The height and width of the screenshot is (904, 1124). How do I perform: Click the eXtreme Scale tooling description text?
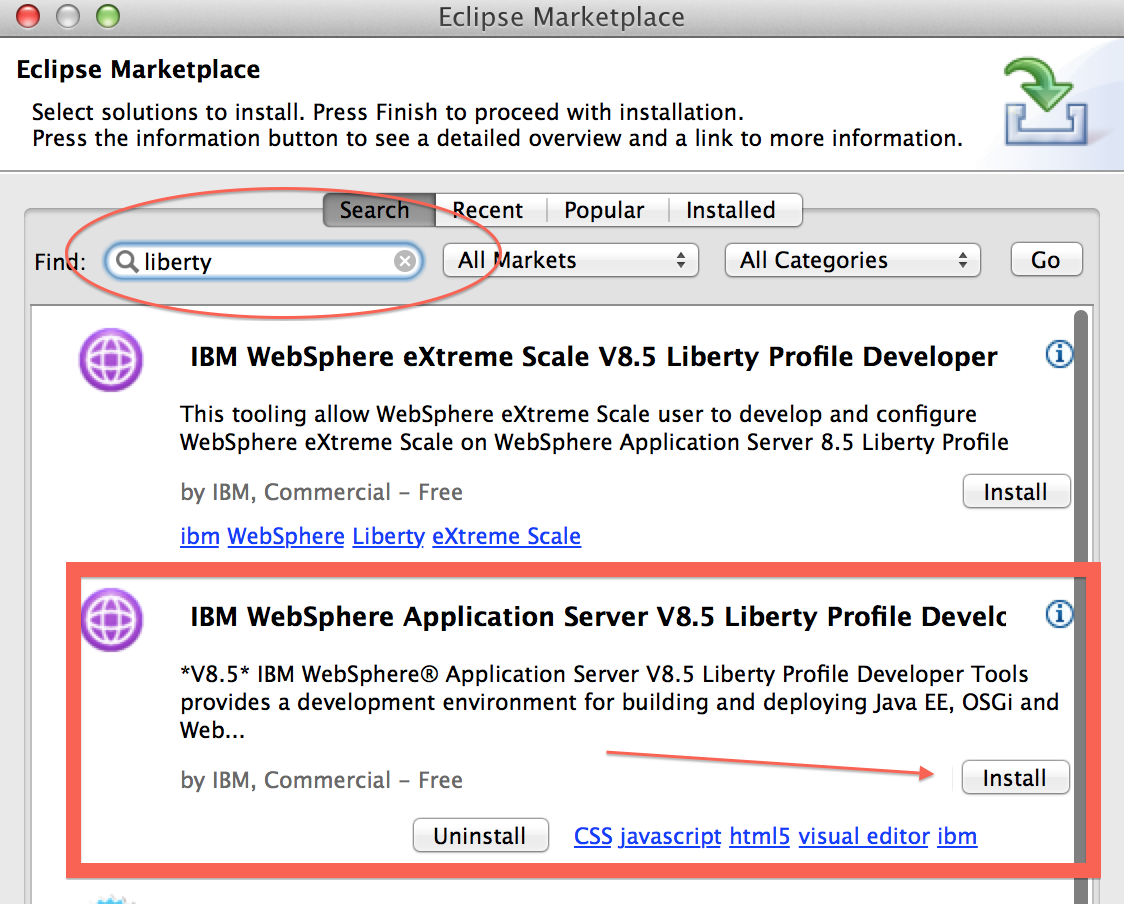pos(594,428)
